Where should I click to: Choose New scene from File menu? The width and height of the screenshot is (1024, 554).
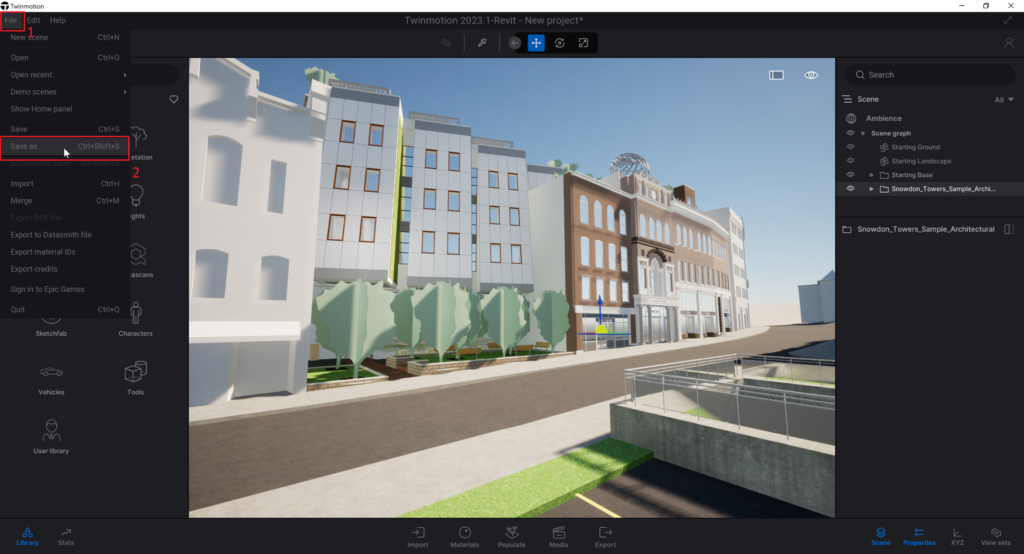click(x=65, y=37)
